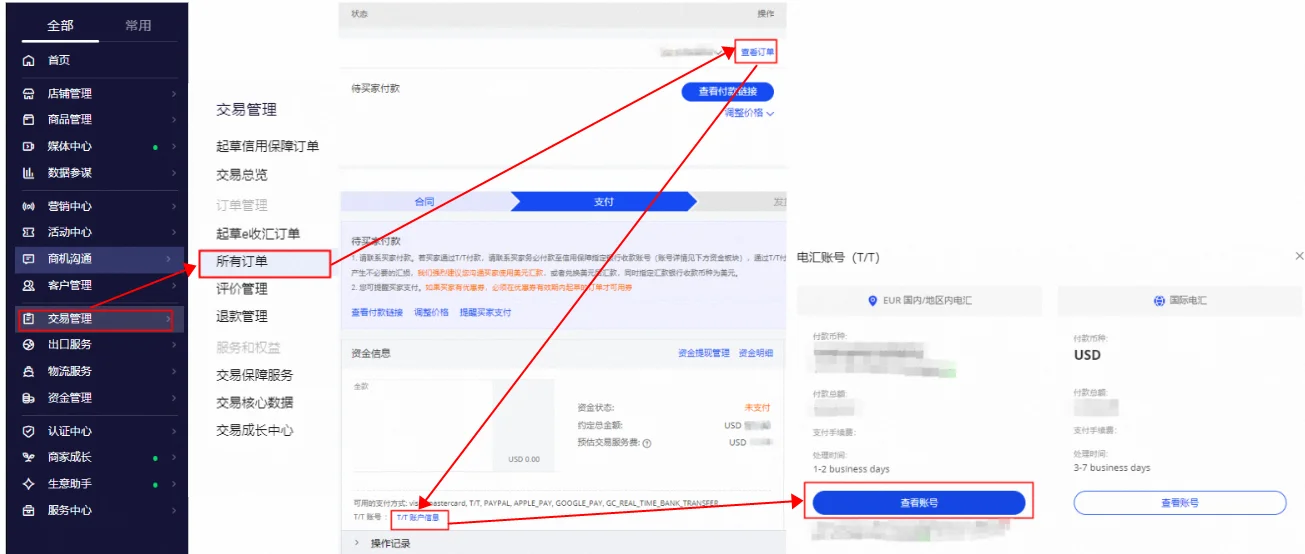The width and height of the screenshot is (1305, 554).
Task: Click the help icon next to 预估交易服务费
Action: [x=647, y=443]
